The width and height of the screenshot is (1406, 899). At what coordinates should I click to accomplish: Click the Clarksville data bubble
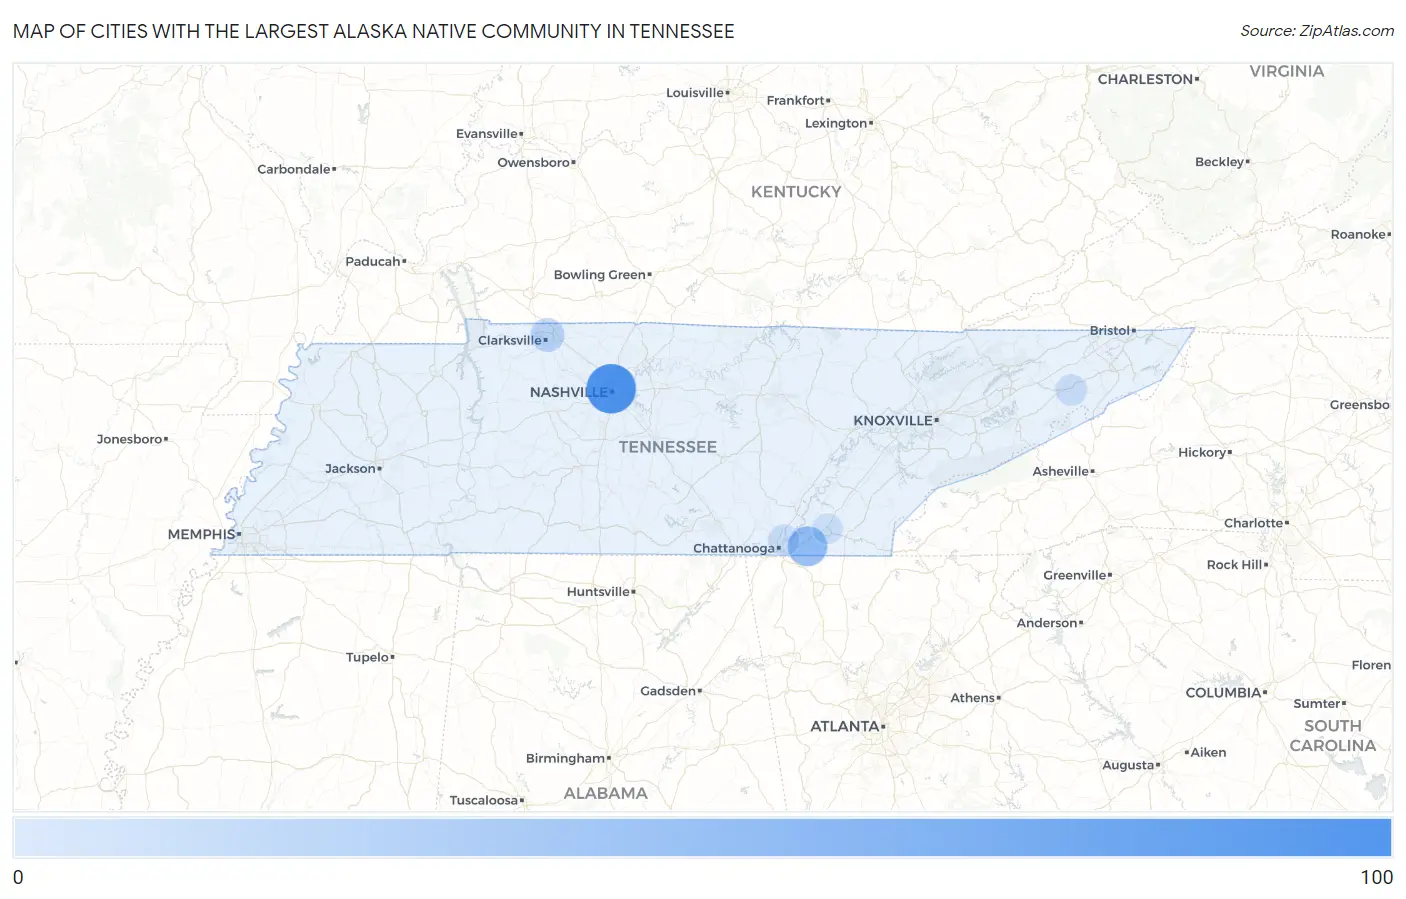point(547,335)
